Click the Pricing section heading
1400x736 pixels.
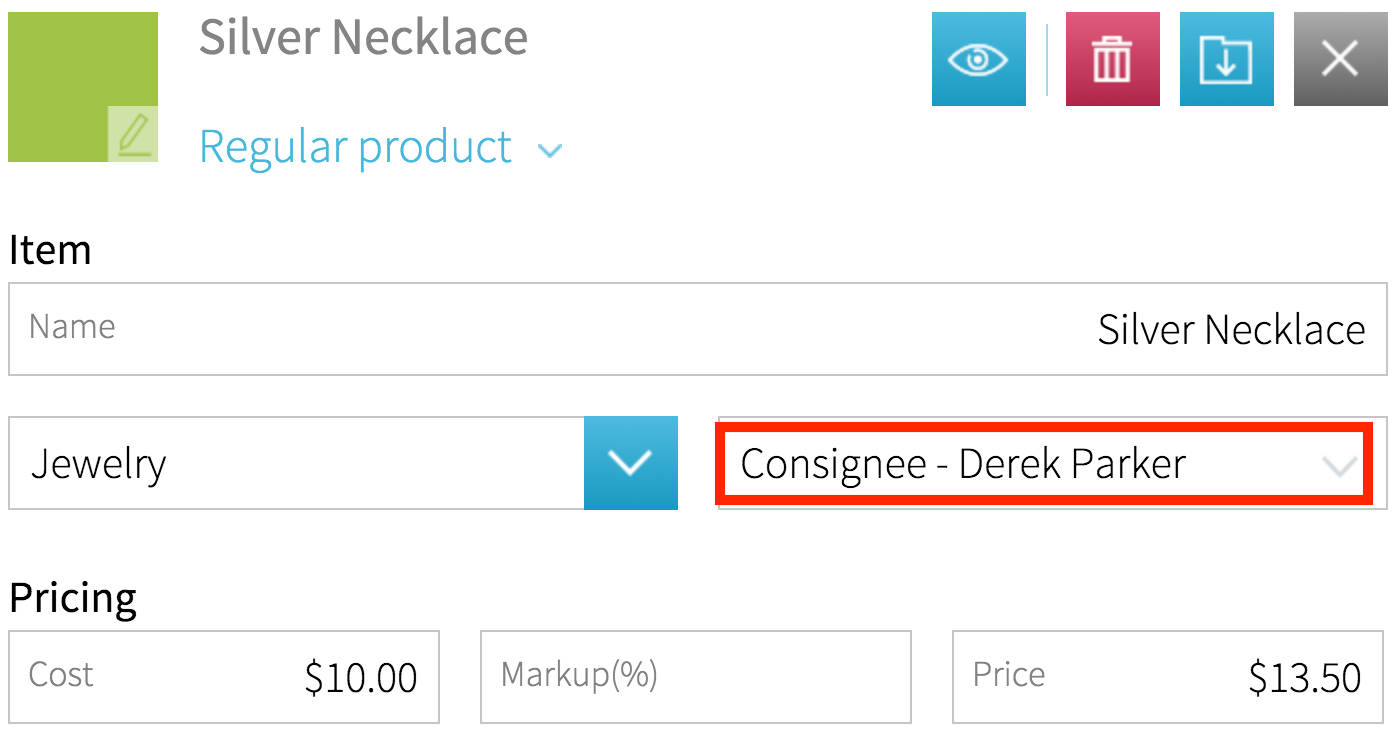73,598
